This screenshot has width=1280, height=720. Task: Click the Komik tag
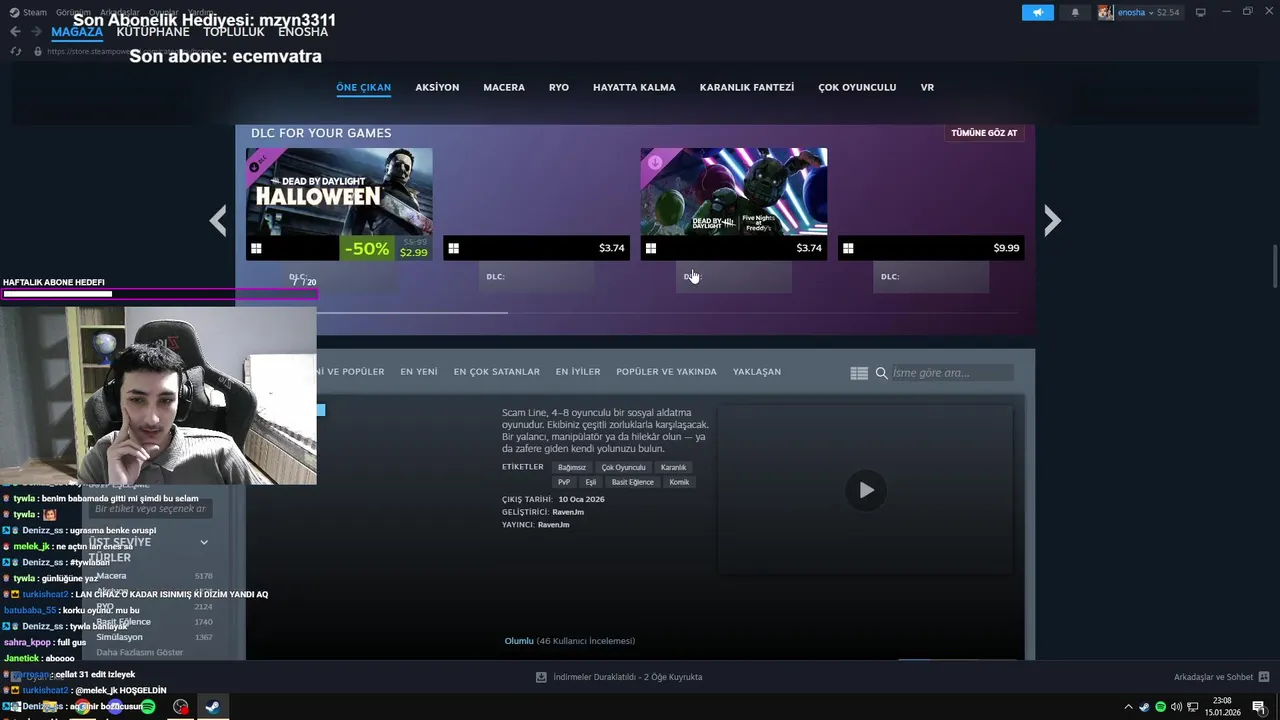(679, 482)
